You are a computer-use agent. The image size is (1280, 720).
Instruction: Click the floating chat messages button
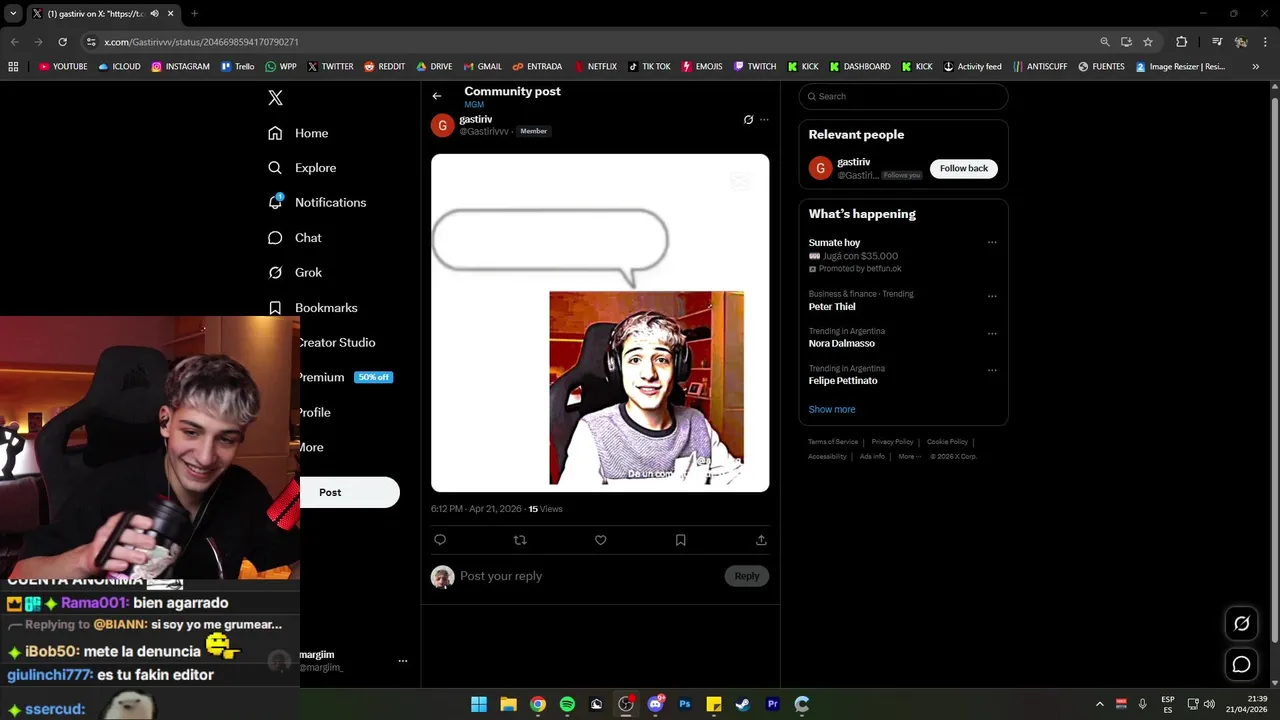tap(1242, 664)
